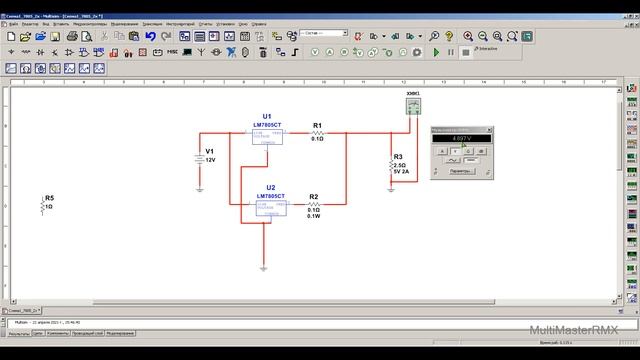Open the Справка menu
Image resolution: width=640 pixels, height=360 pixels.
coord(259,24)
